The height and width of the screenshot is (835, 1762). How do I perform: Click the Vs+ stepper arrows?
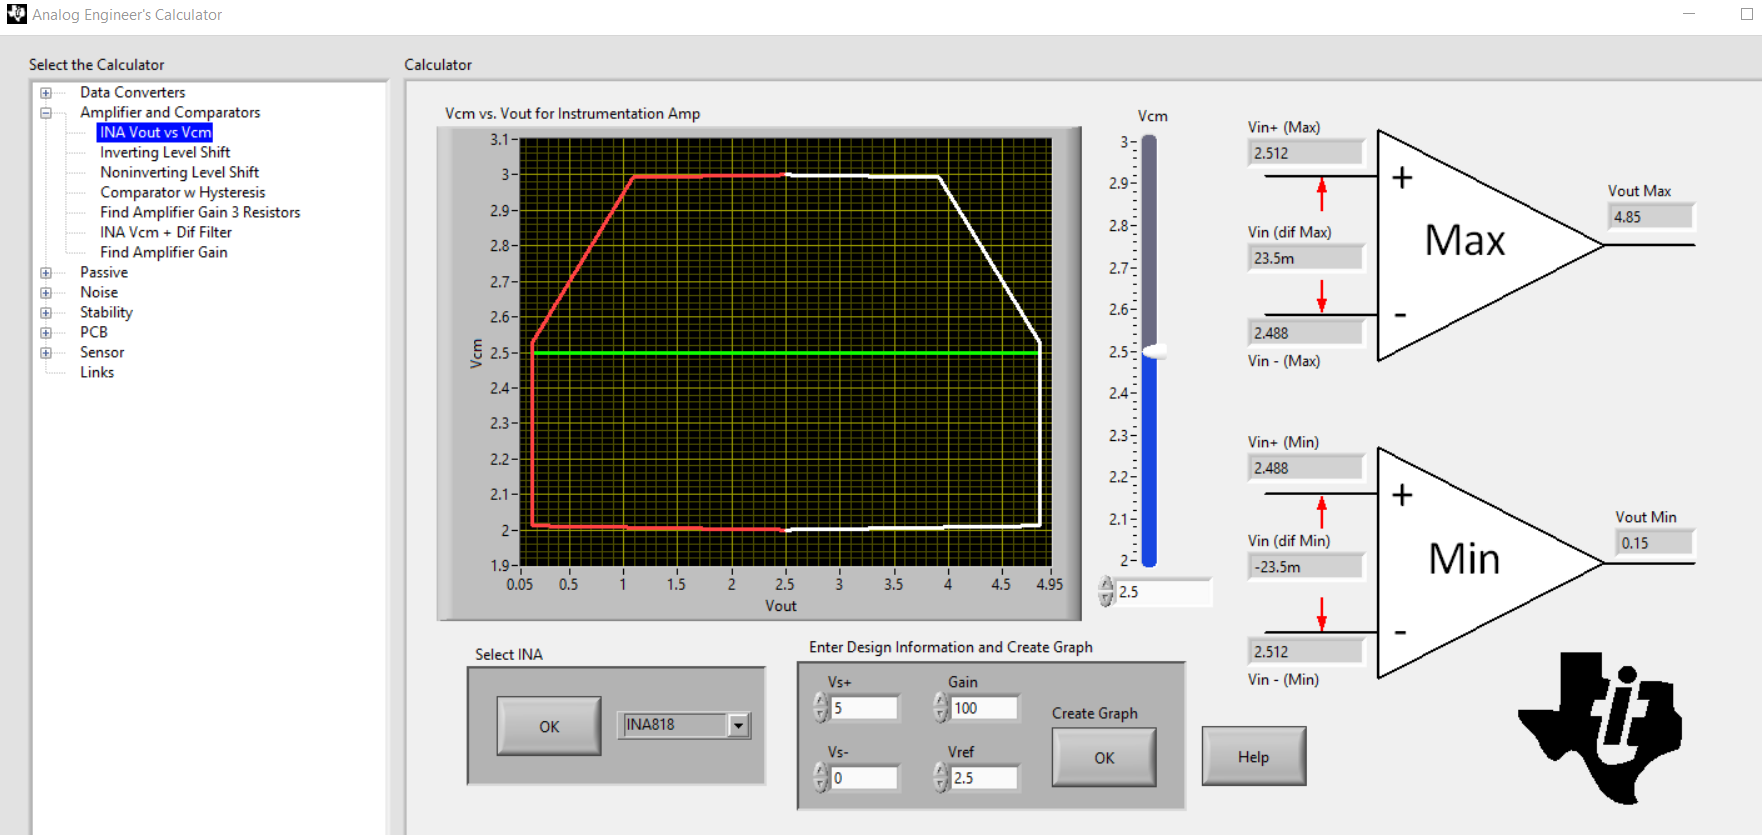(822, 707)
